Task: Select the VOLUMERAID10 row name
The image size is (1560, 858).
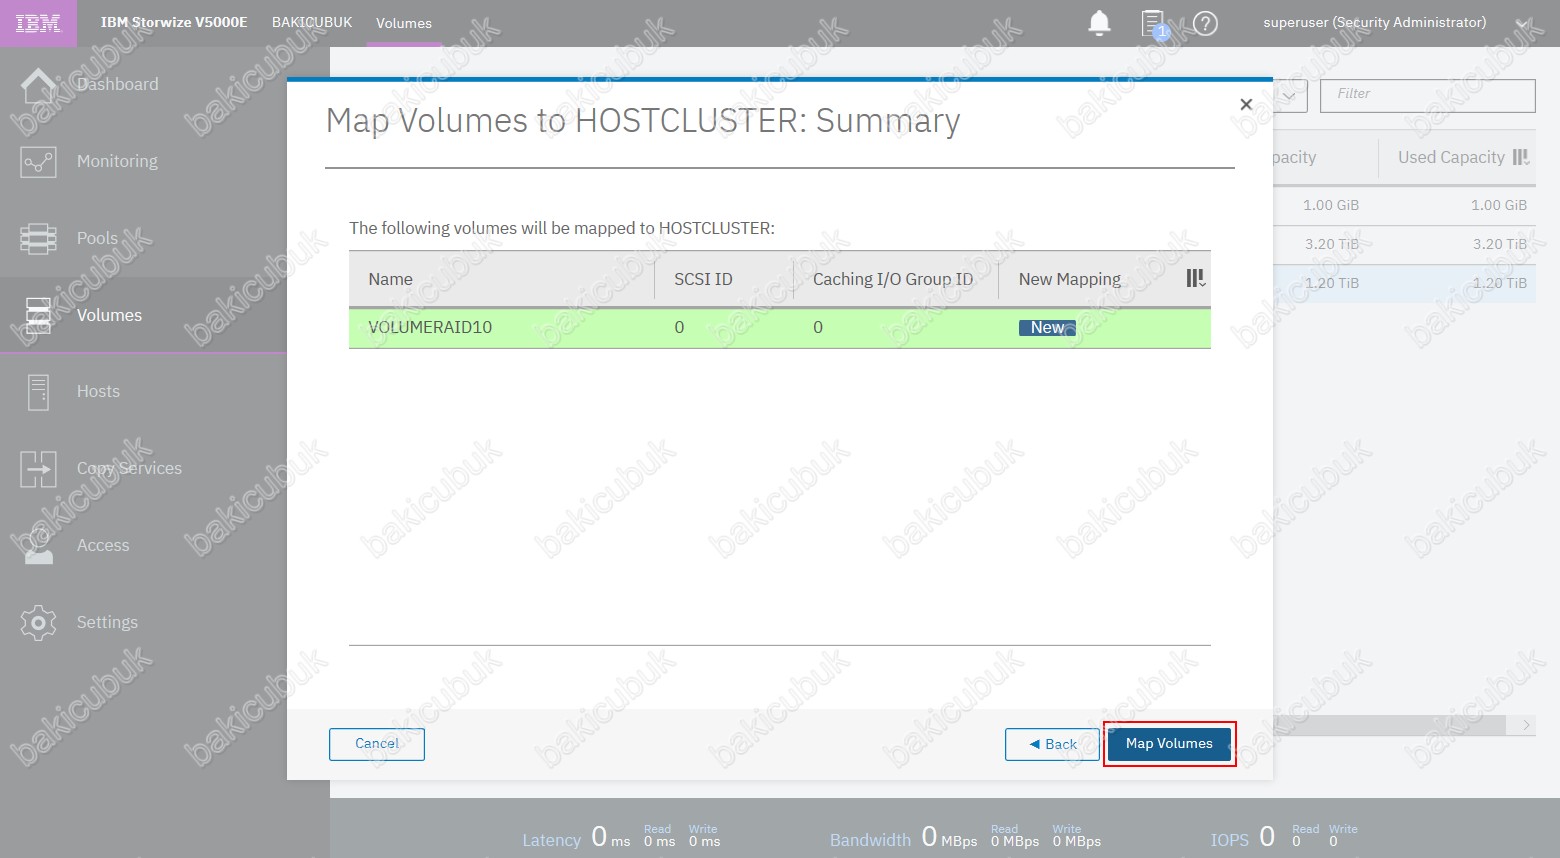Action: click(x=430, y=327)
